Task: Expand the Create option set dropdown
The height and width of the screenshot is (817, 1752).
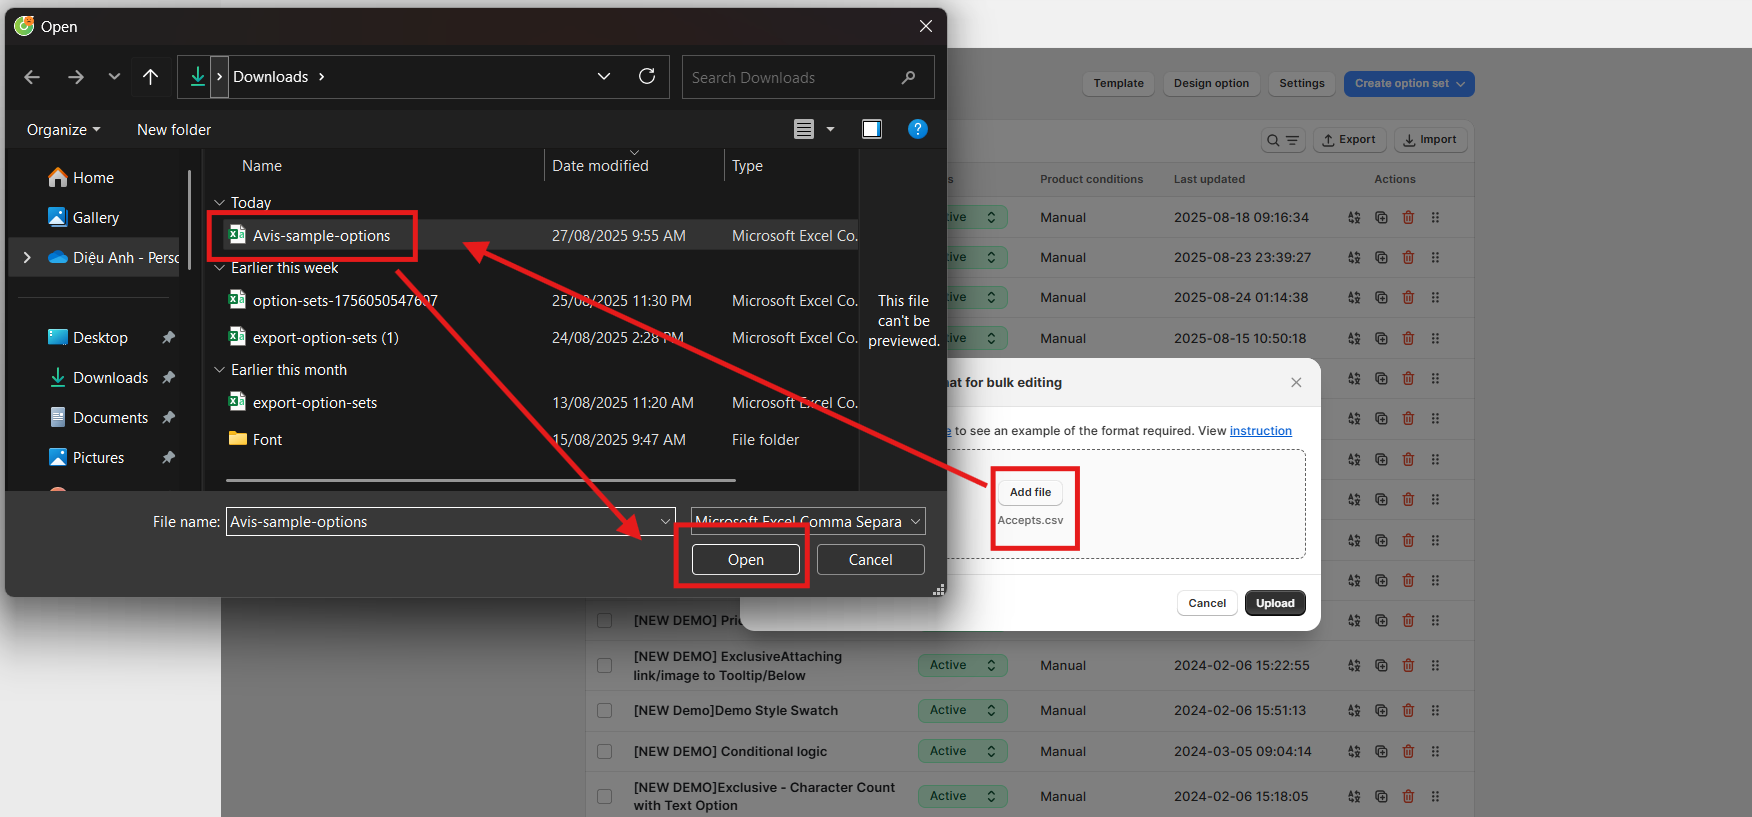Action: click(x=1408, y=84)
